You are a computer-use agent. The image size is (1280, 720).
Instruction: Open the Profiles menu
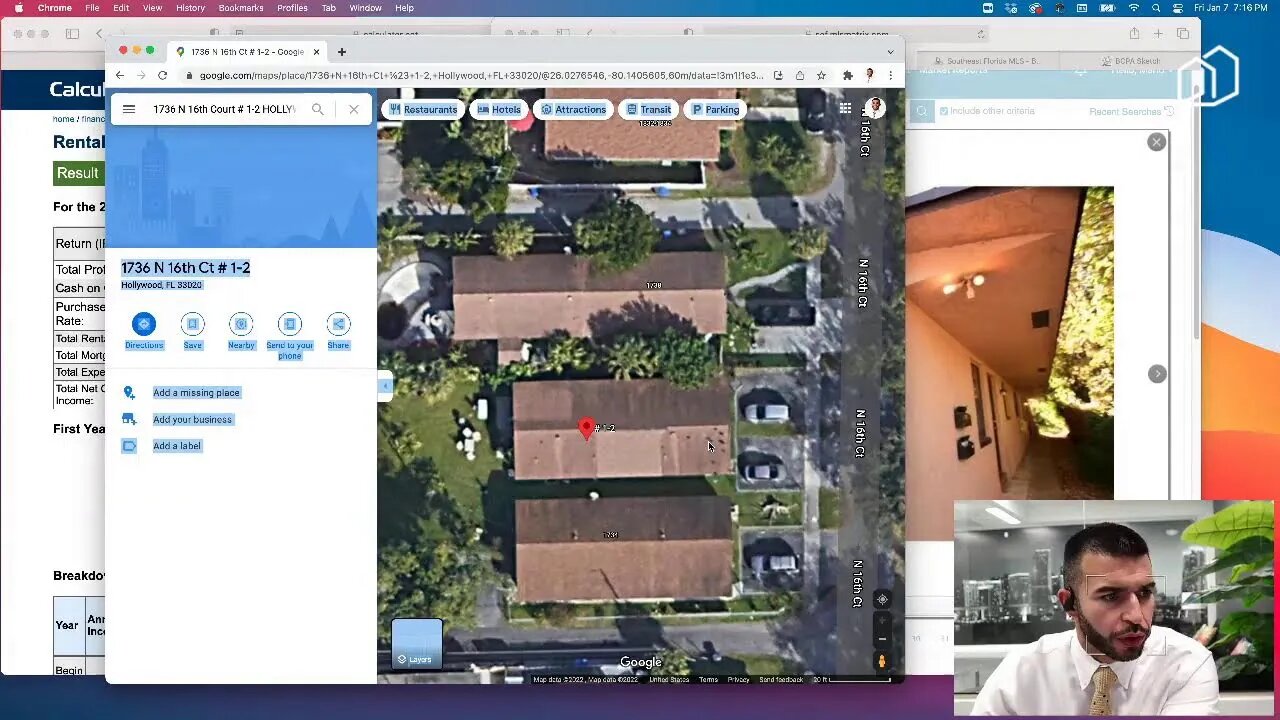pos(292,8)
